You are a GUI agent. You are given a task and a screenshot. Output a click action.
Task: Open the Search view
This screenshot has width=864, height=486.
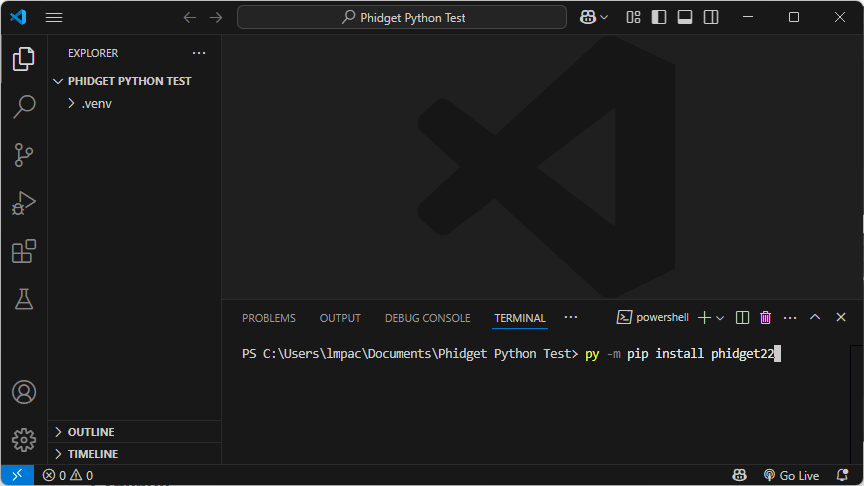(x=24, y=106)
